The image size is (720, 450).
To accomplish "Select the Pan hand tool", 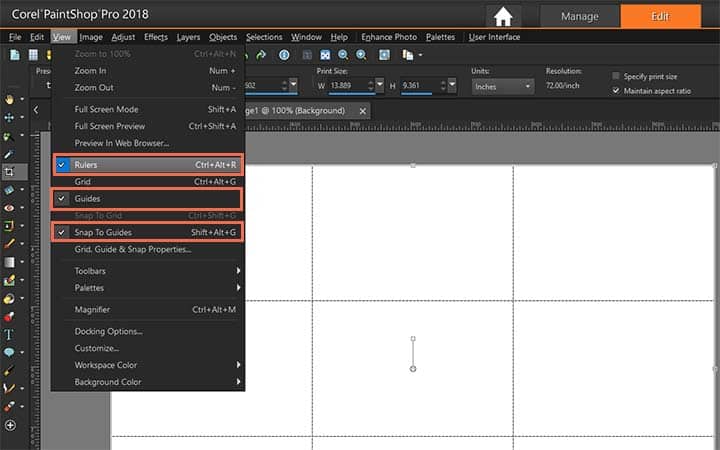I will click(9, 99).
